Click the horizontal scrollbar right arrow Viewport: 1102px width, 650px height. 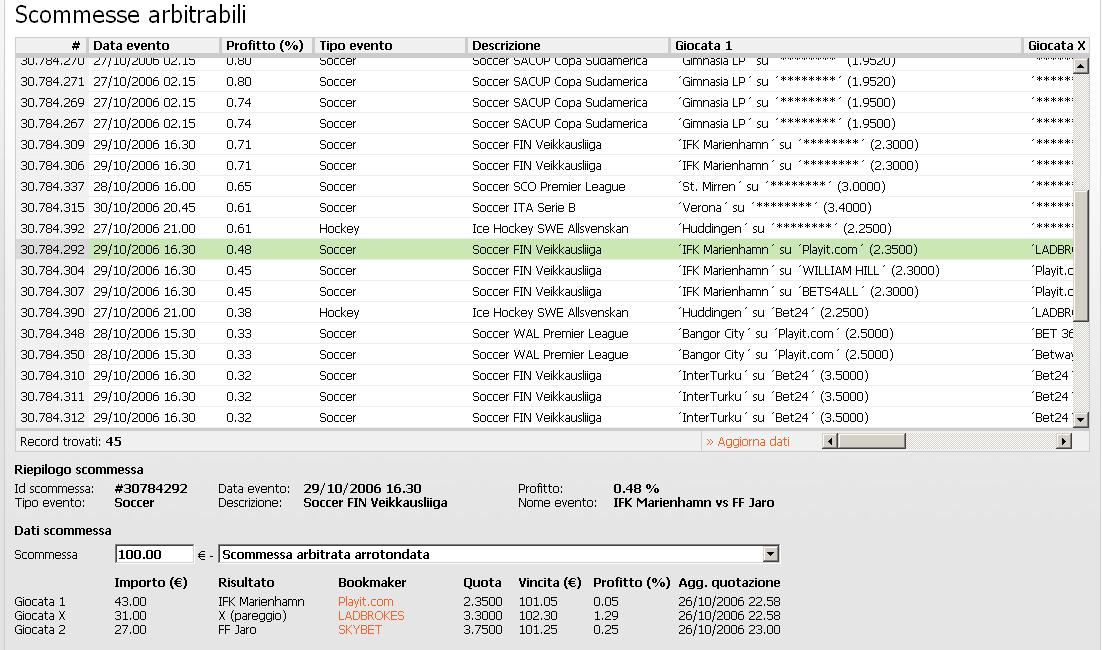(x=1064, y=441)
